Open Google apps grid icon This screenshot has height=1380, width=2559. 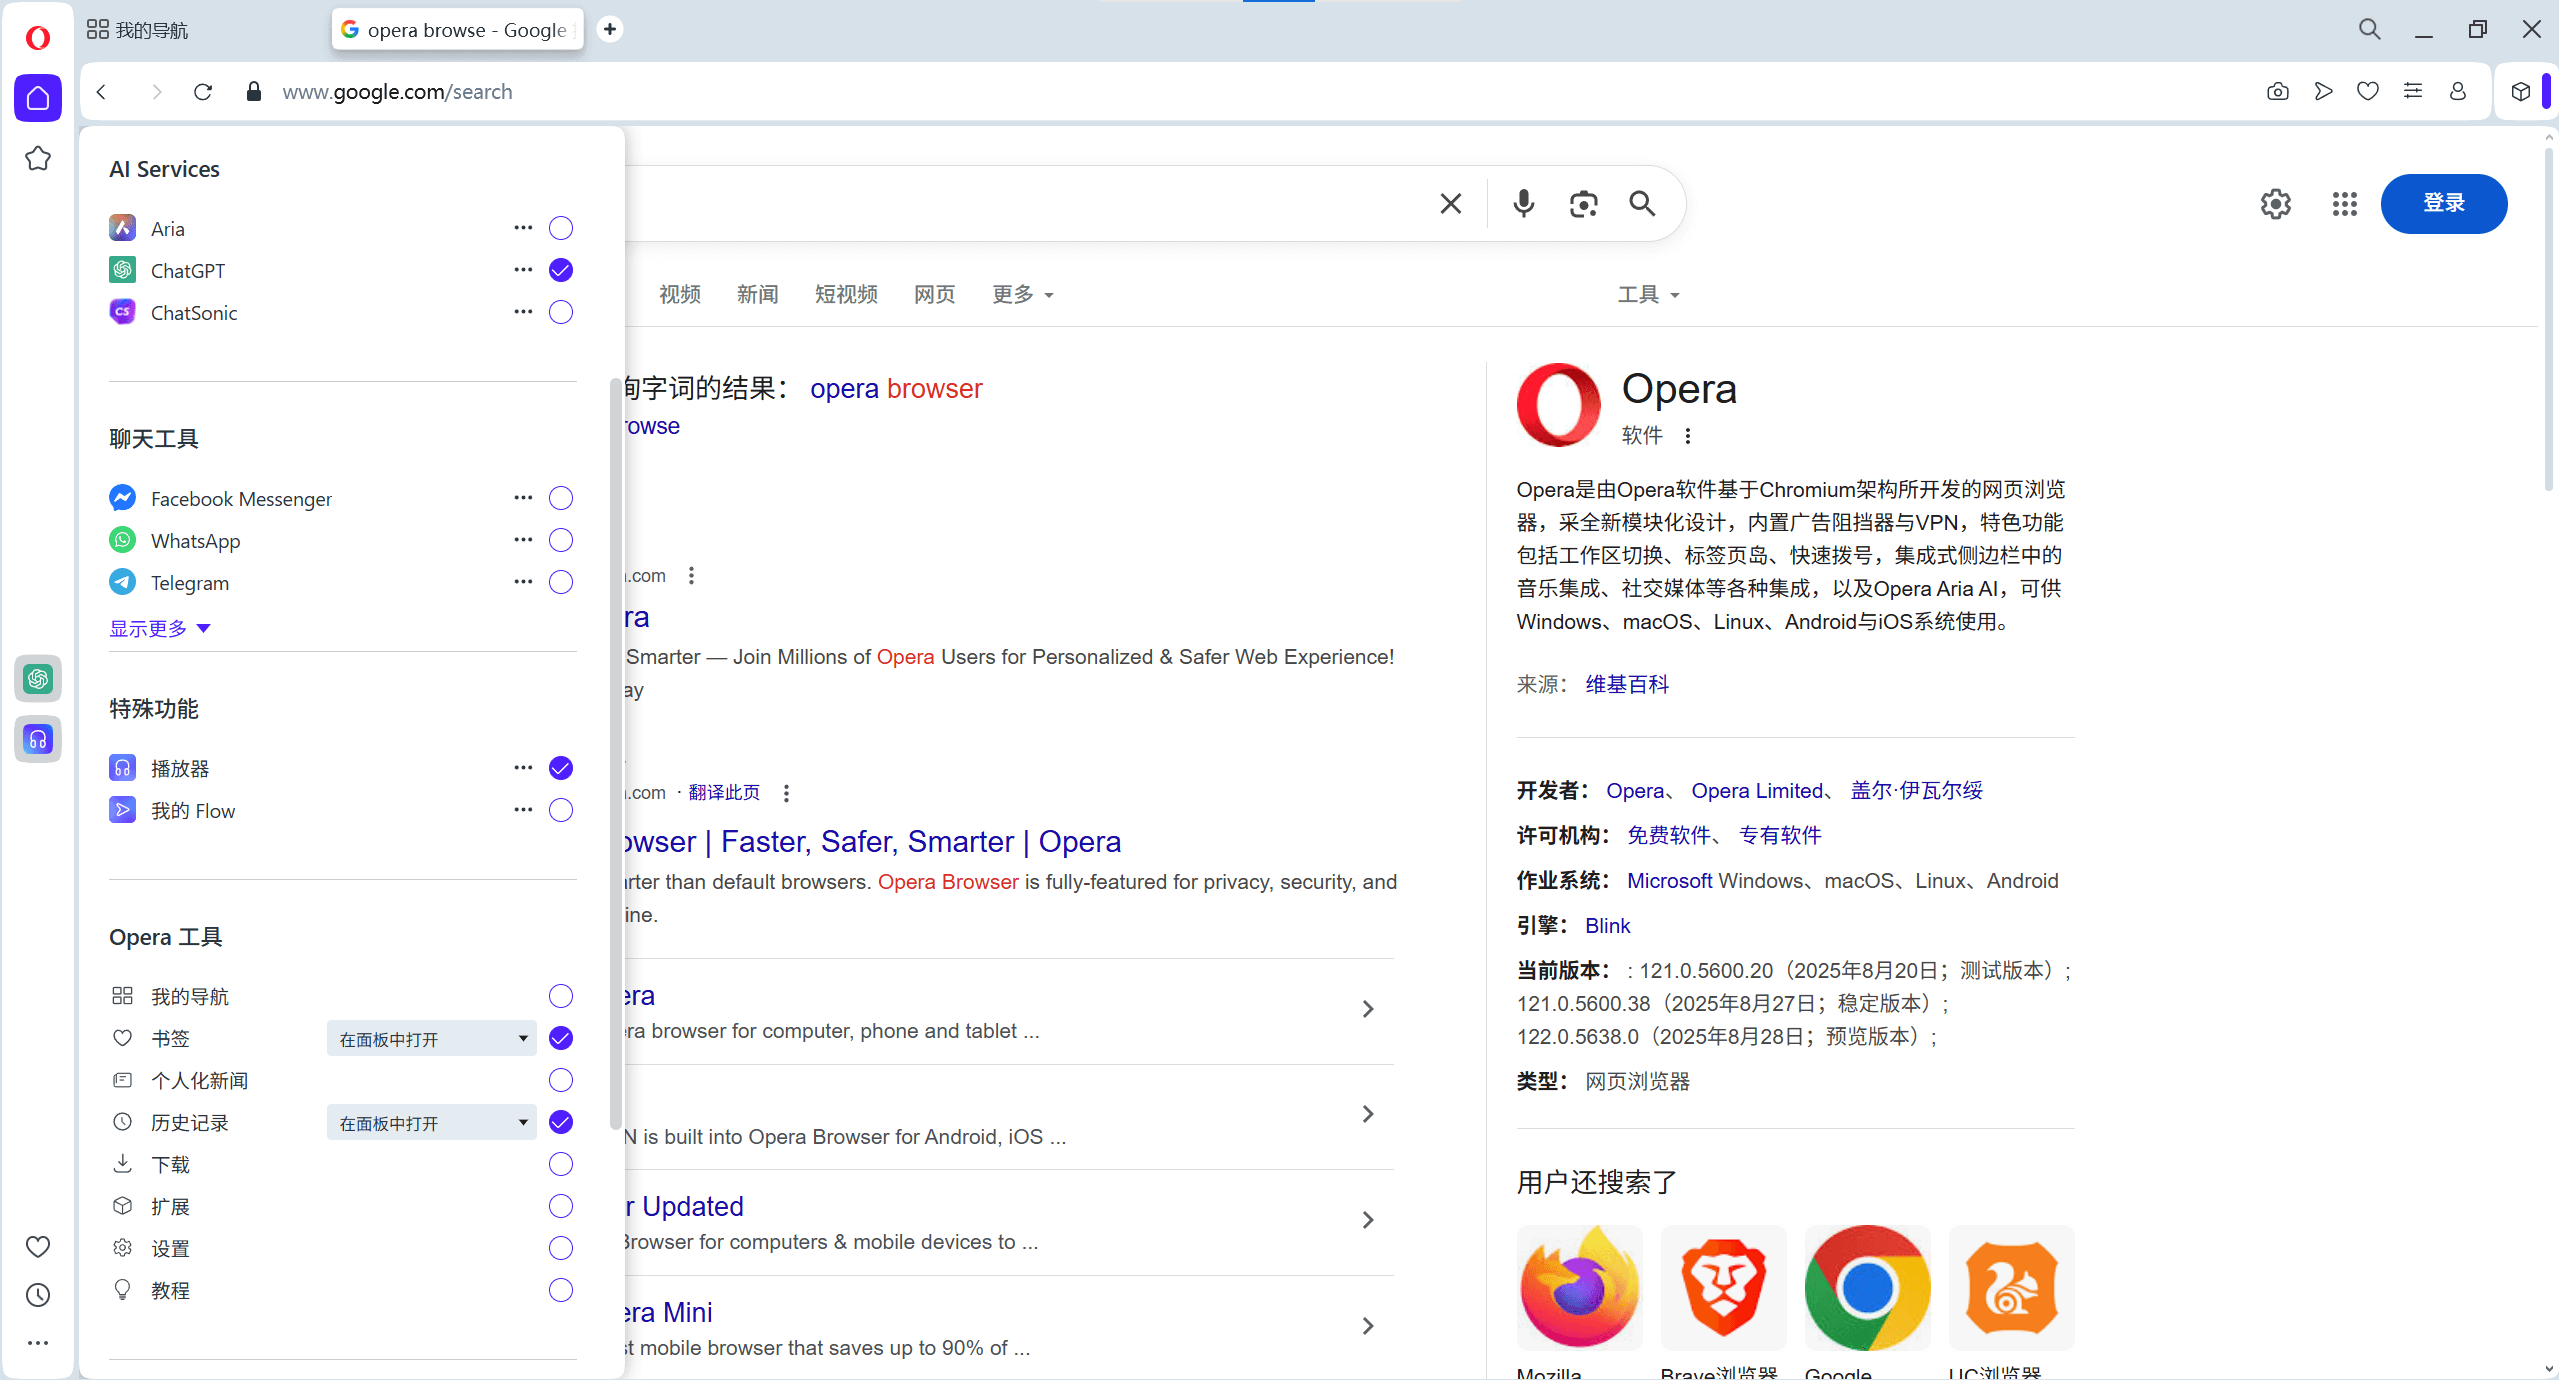click(2344, 204)
